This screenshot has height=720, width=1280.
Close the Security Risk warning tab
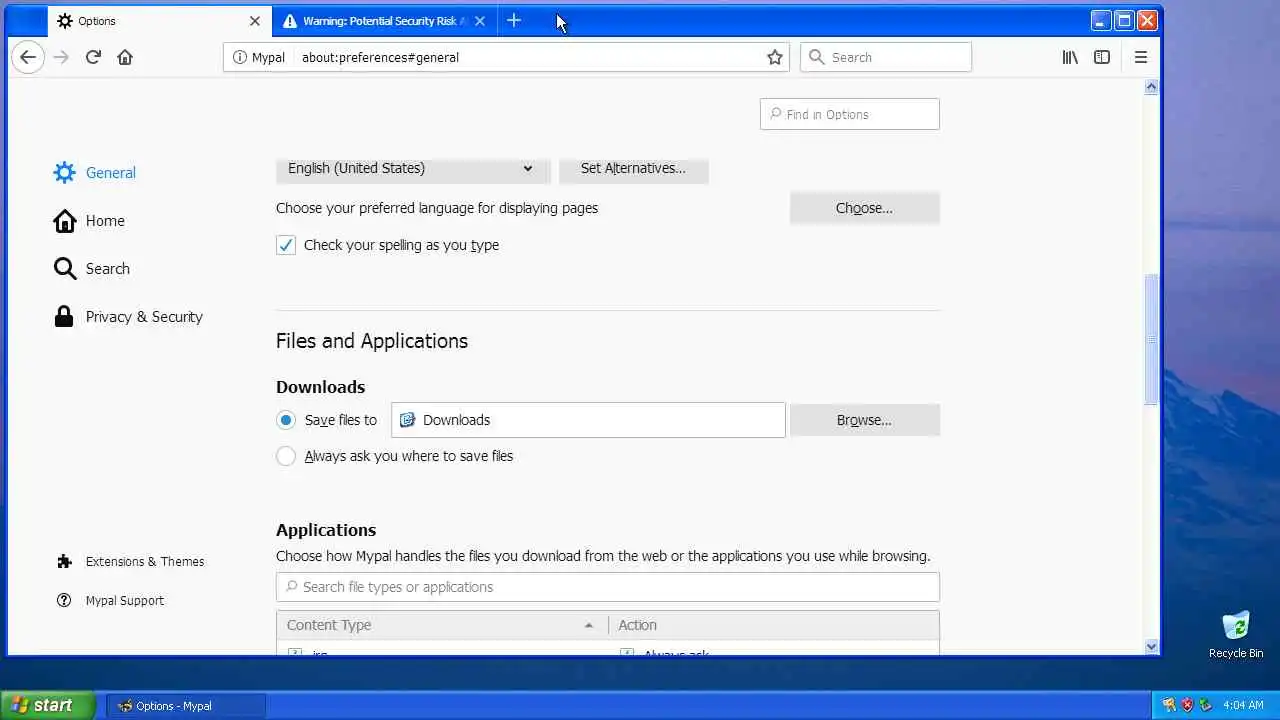point(479,20)
